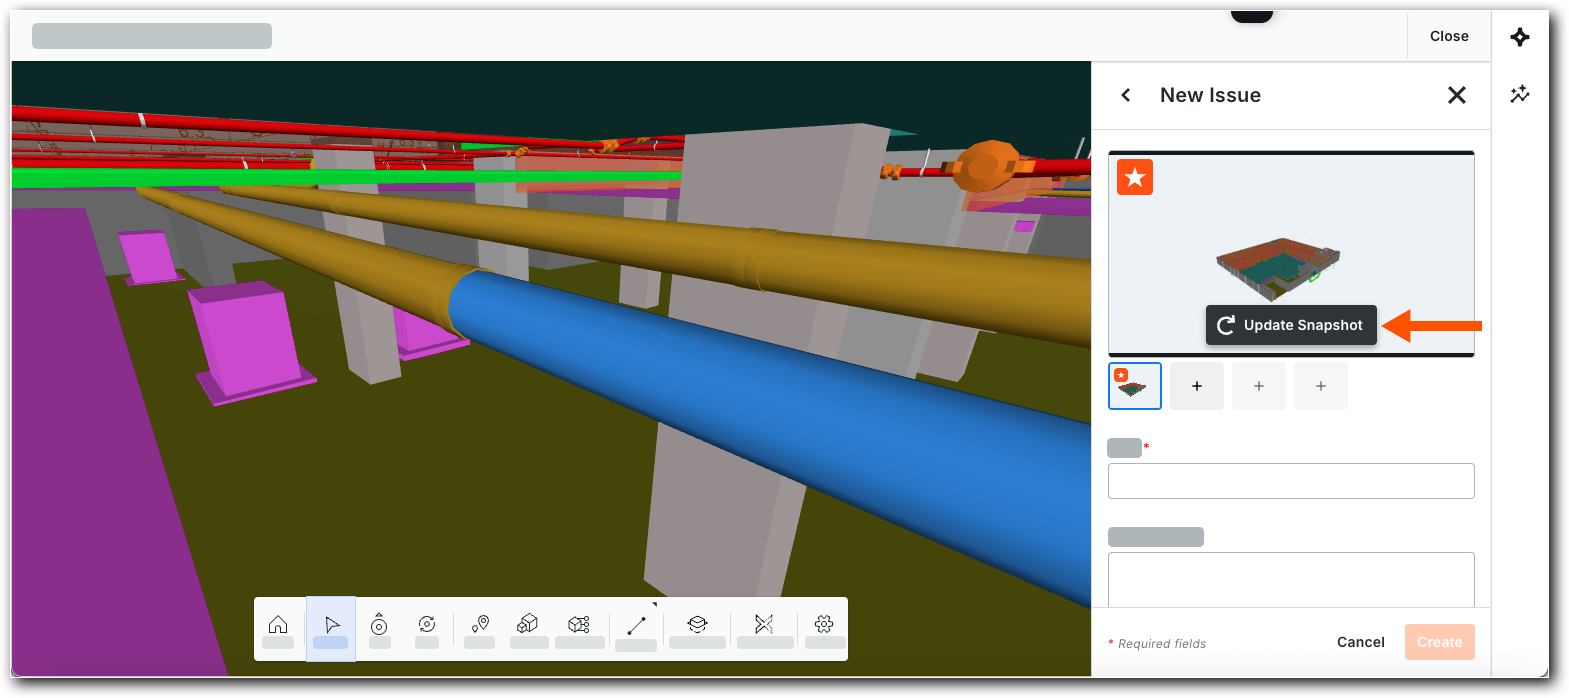This screenshot has width=1569, height=698.
Task: Click the Home view icon in toolbar
Action: pyautogui.click(x=278, y=625)
